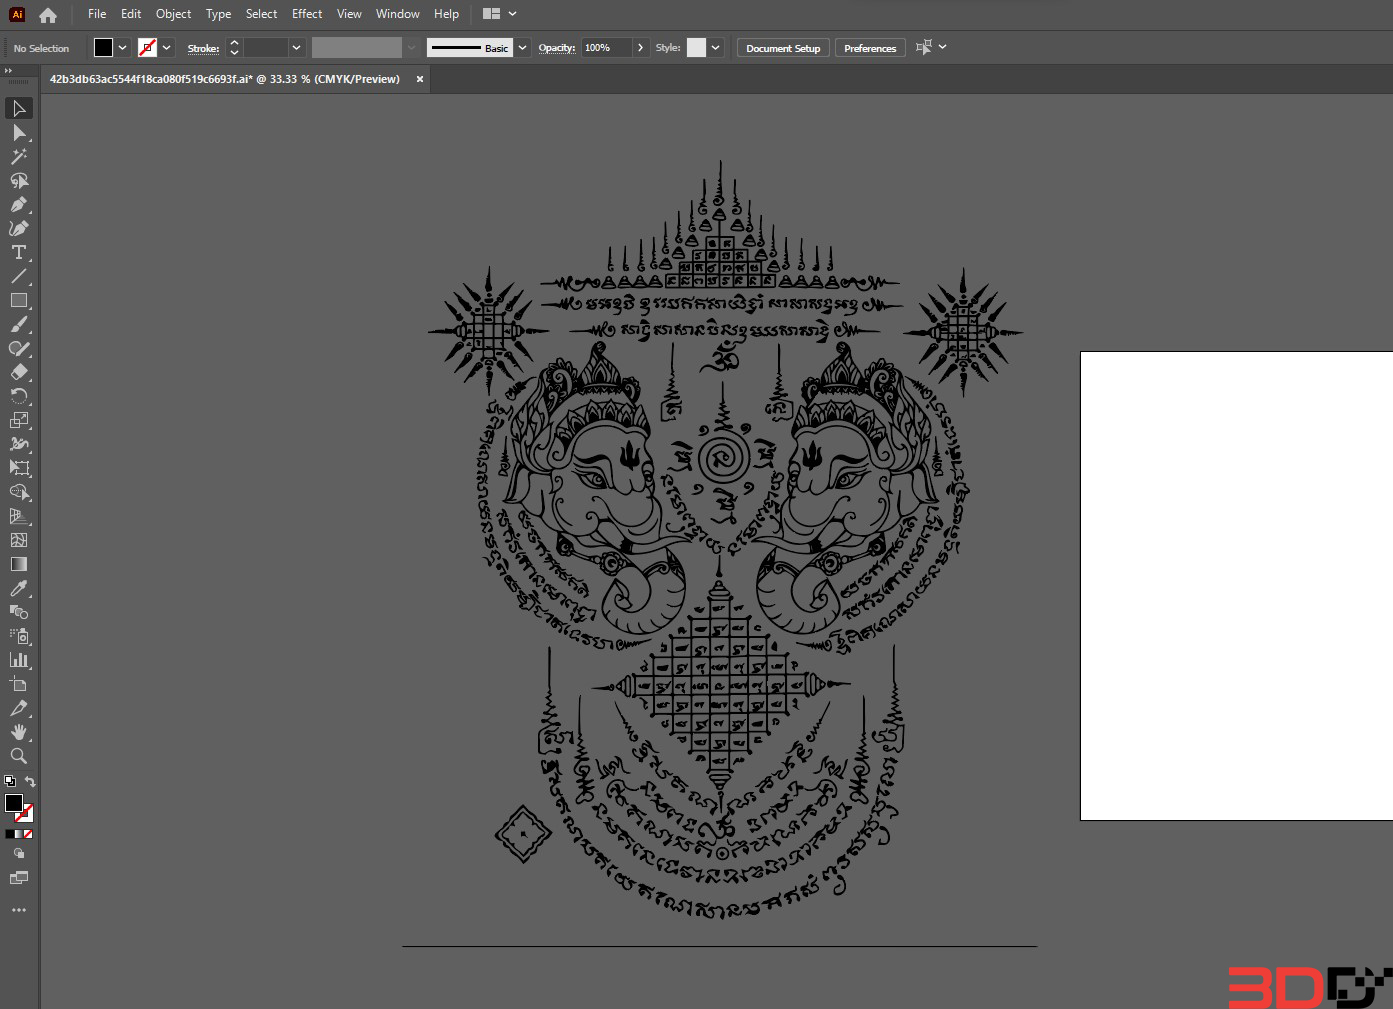Change the Screen Mode
The width and height of the screenshot is (1393, 1009).
pyautogui.click(x=19, y=878)
